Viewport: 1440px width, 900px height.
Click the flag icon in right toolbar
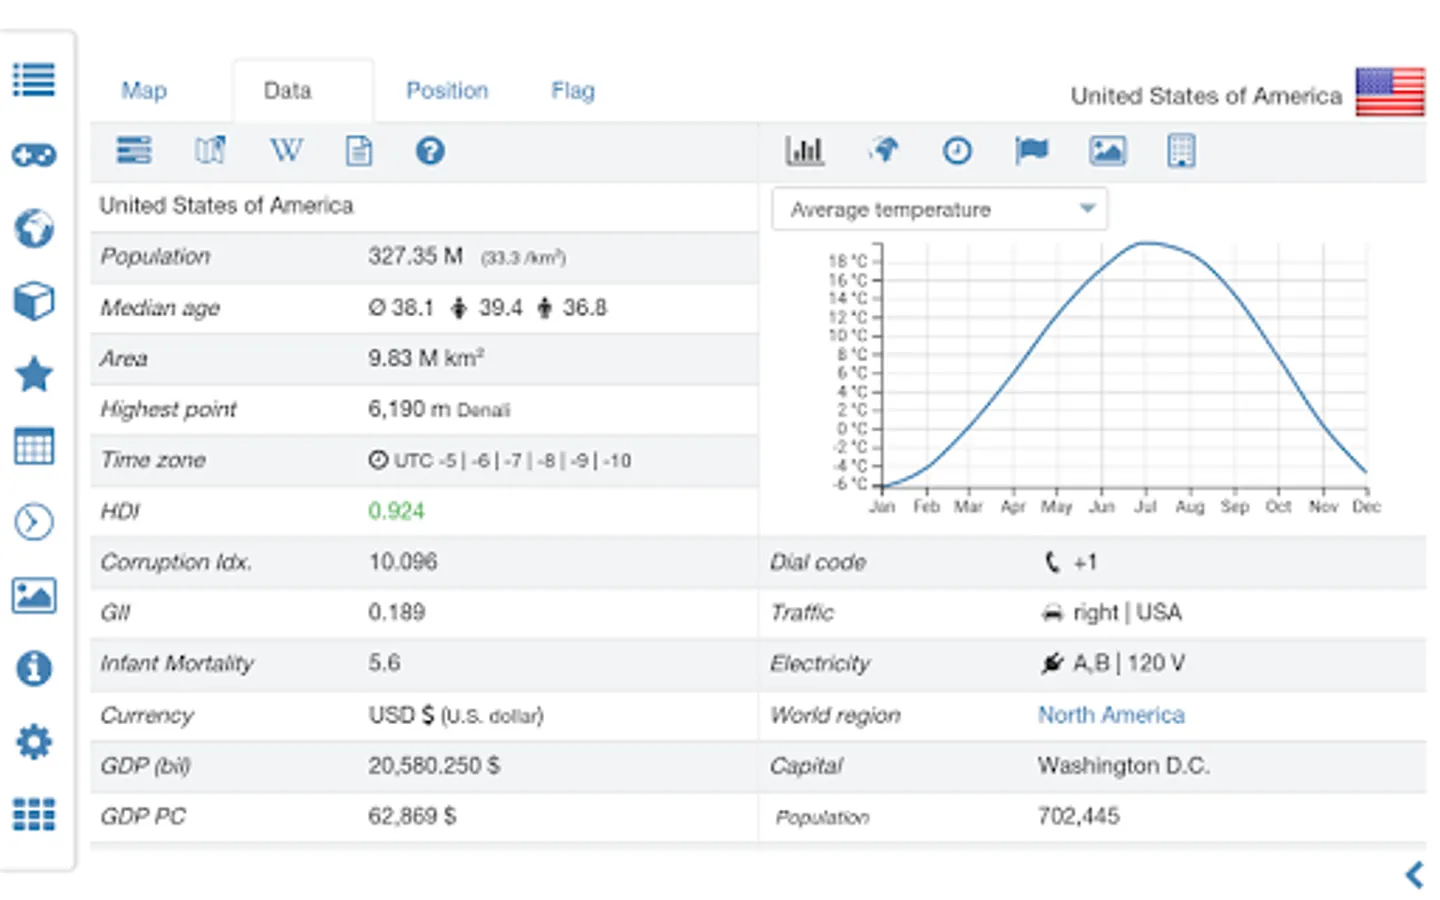coord(1031,151)
